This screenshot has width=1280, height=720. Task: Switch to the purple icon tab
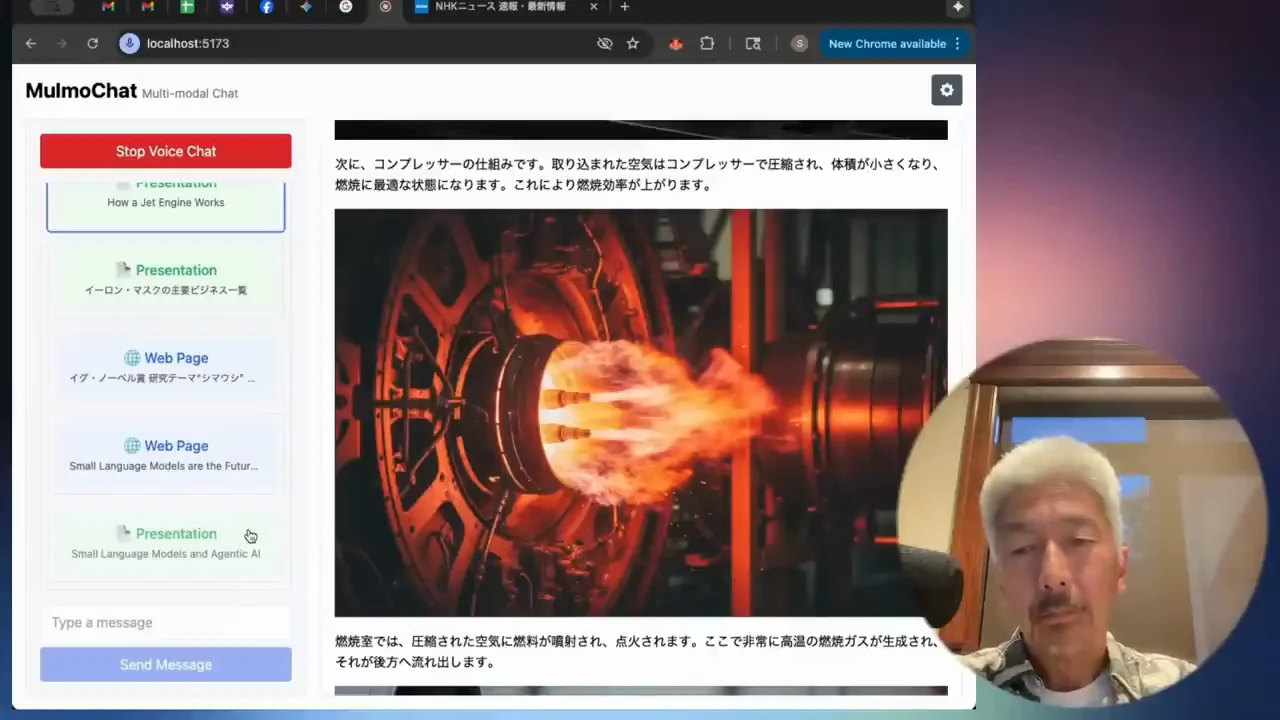click(x=227, y=7)
